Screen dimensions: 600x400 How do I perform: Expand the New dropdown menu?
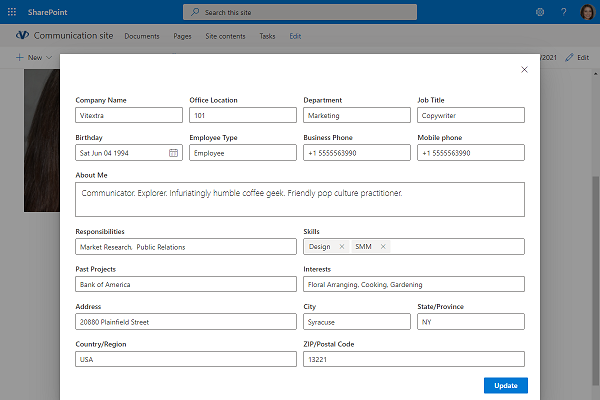coord(34,58)
